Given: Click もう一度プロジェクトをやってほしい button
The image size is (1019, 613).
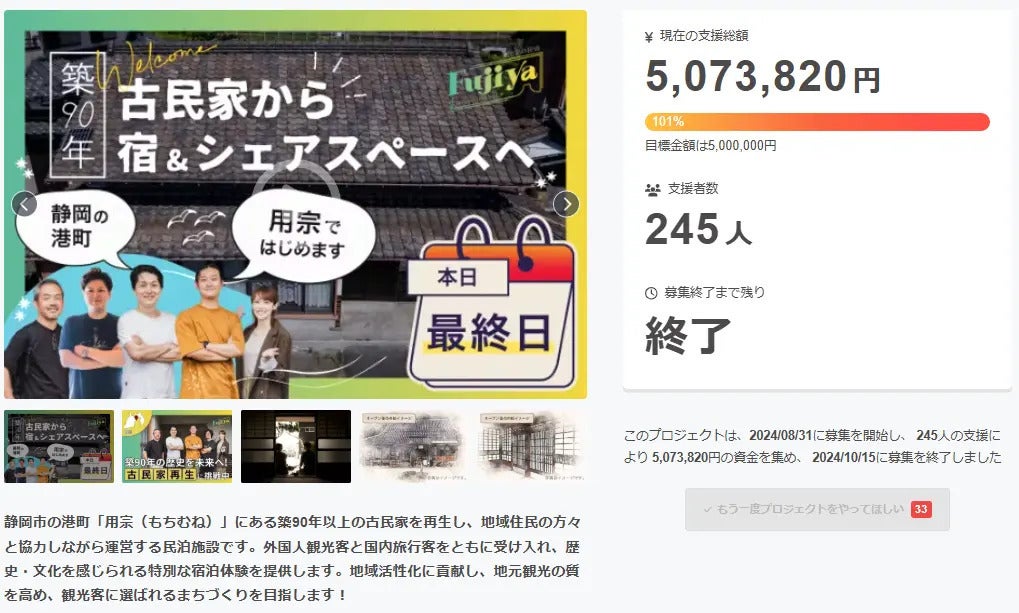Looking at the screenshot, I should [817, 509].
